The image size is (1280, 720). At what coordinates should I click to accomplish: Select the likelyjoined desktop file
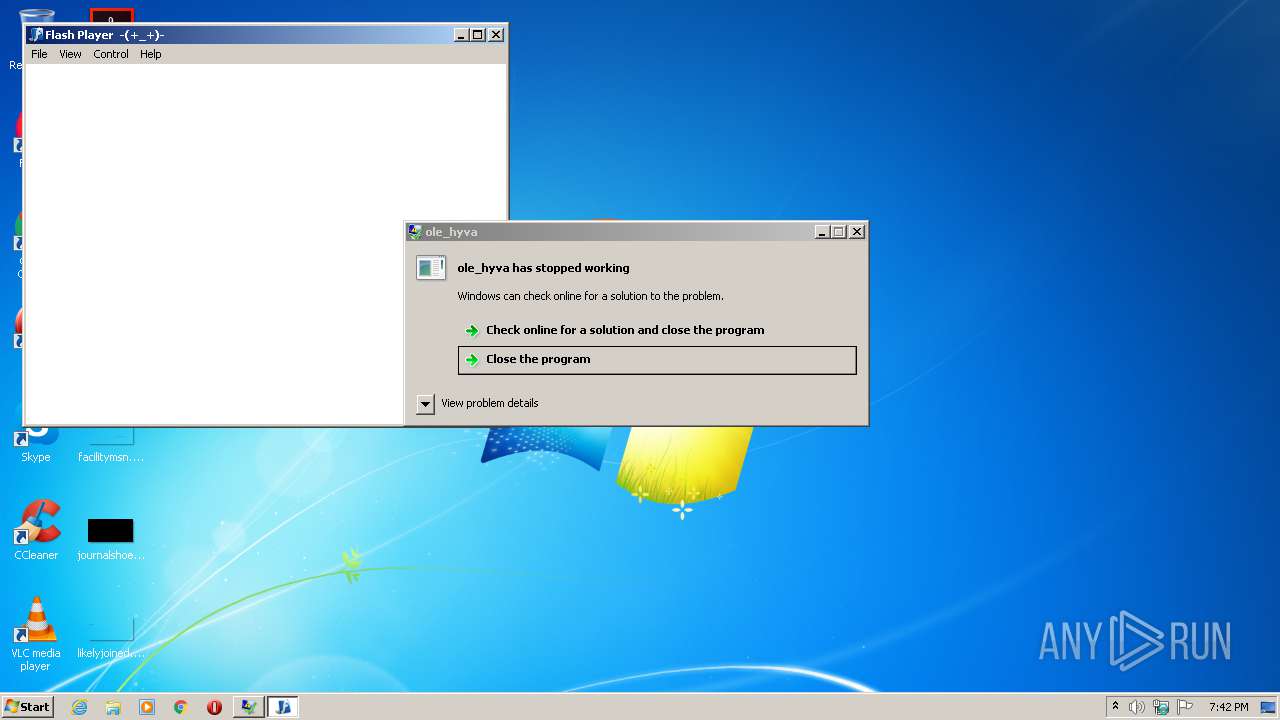pos(111,638)
